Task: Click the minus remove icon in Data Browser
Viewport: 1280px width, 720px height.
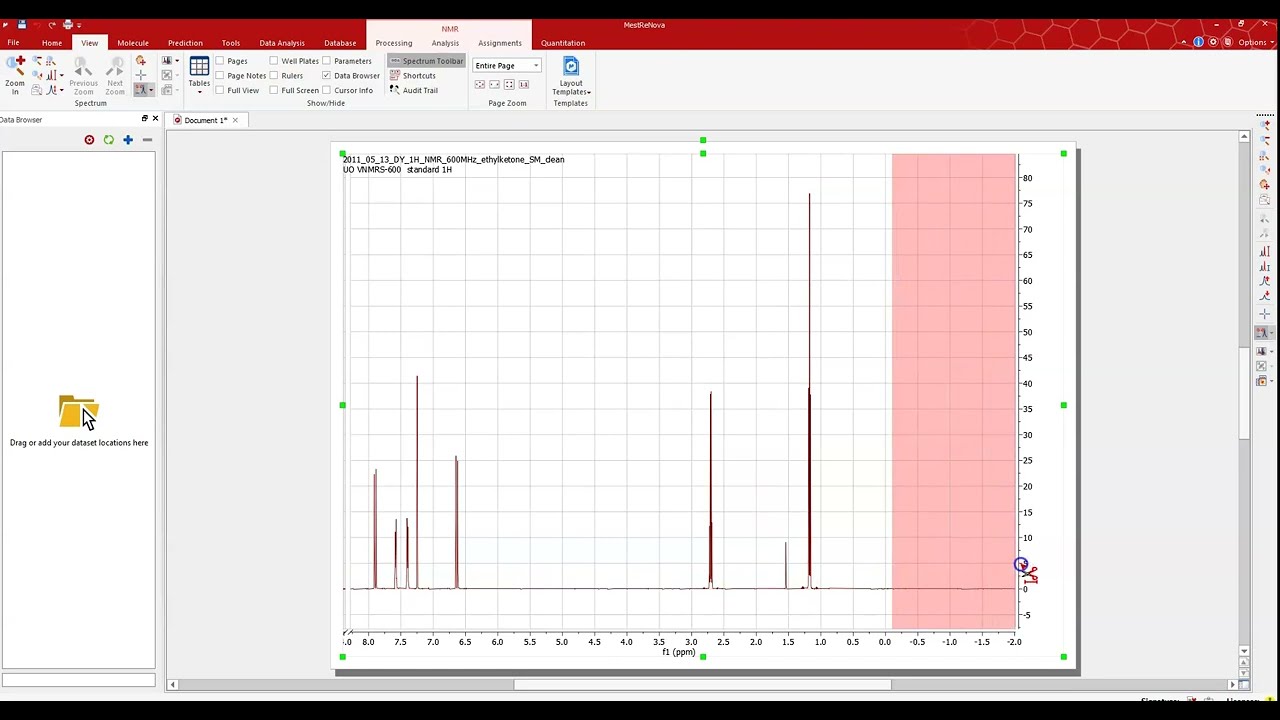Action: tap(147, 140)
